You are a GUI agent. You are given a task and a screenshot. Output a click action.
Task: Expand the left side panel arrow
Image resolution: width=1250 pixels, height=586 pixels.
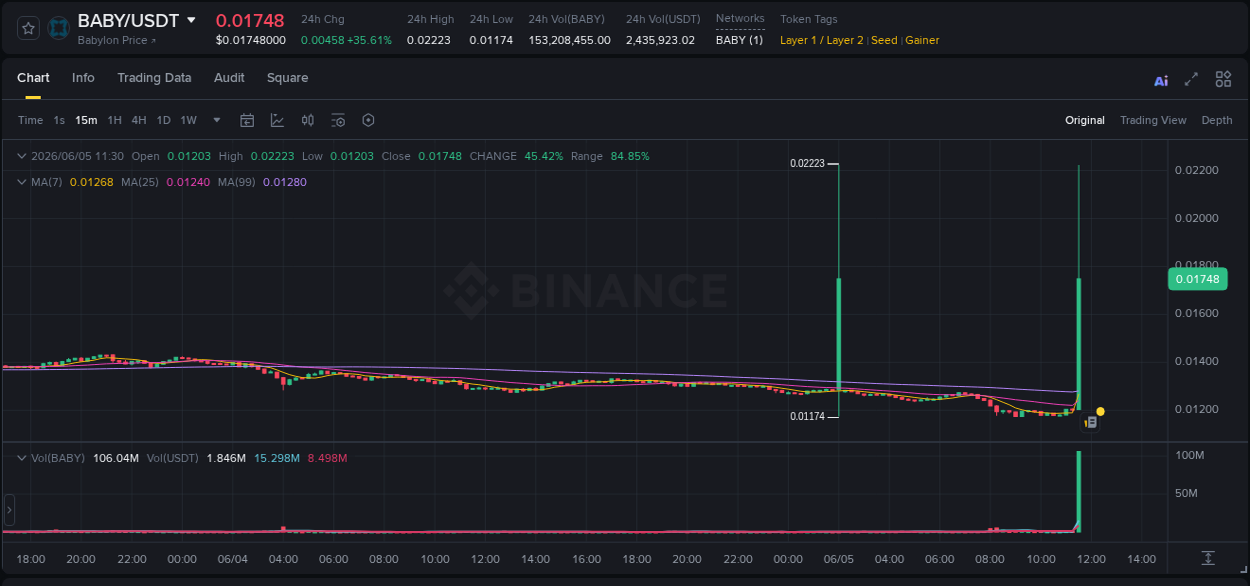click(x=9, y=510)
